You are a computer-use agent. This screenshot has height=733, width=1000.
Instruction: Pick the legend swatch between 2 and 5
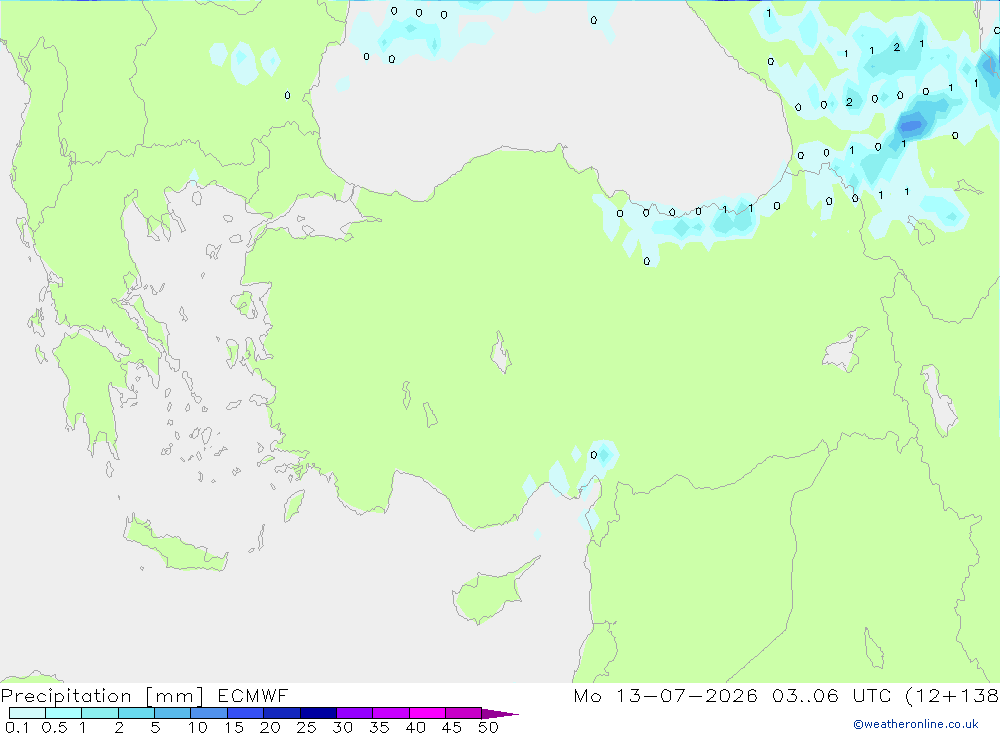(x=136, y=713)
